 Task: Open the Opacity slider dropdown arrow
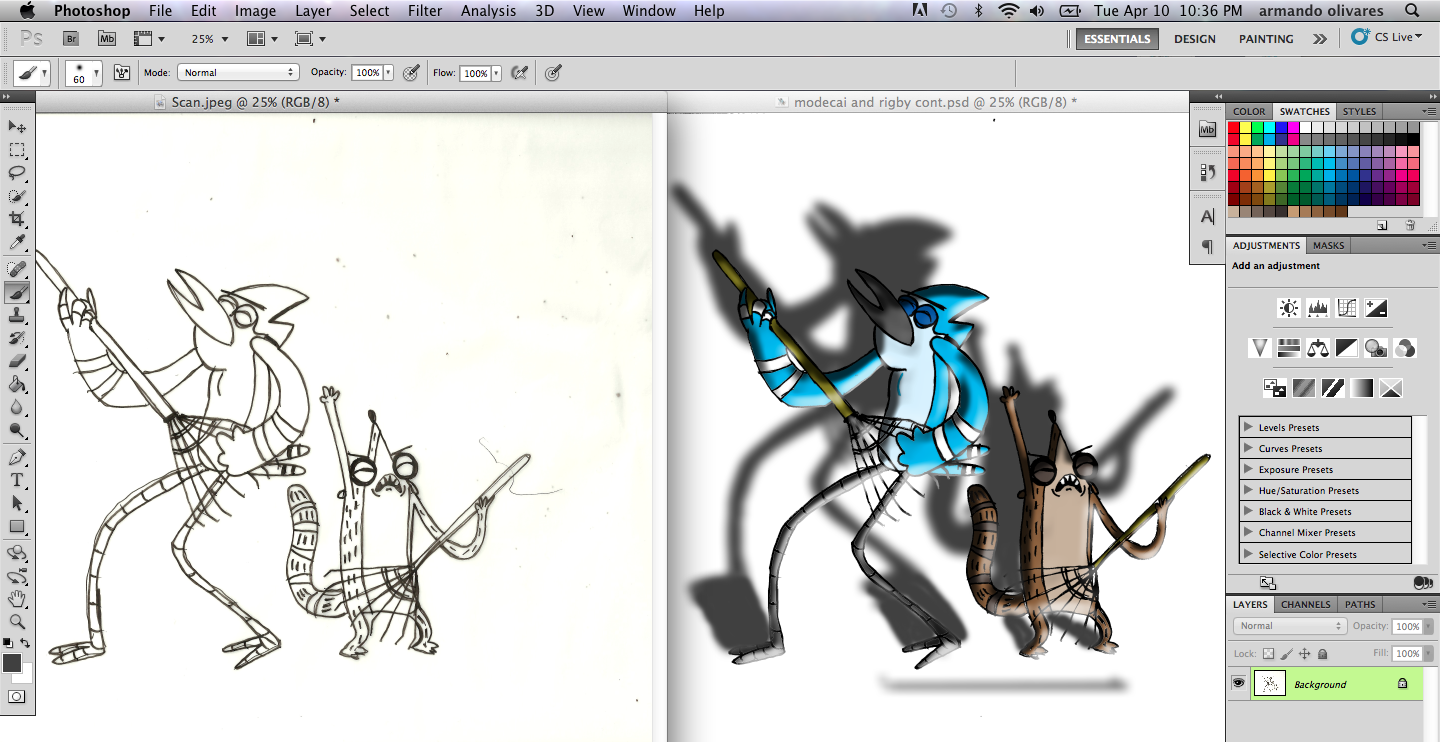pyautogui.click(x=388, y=73)
